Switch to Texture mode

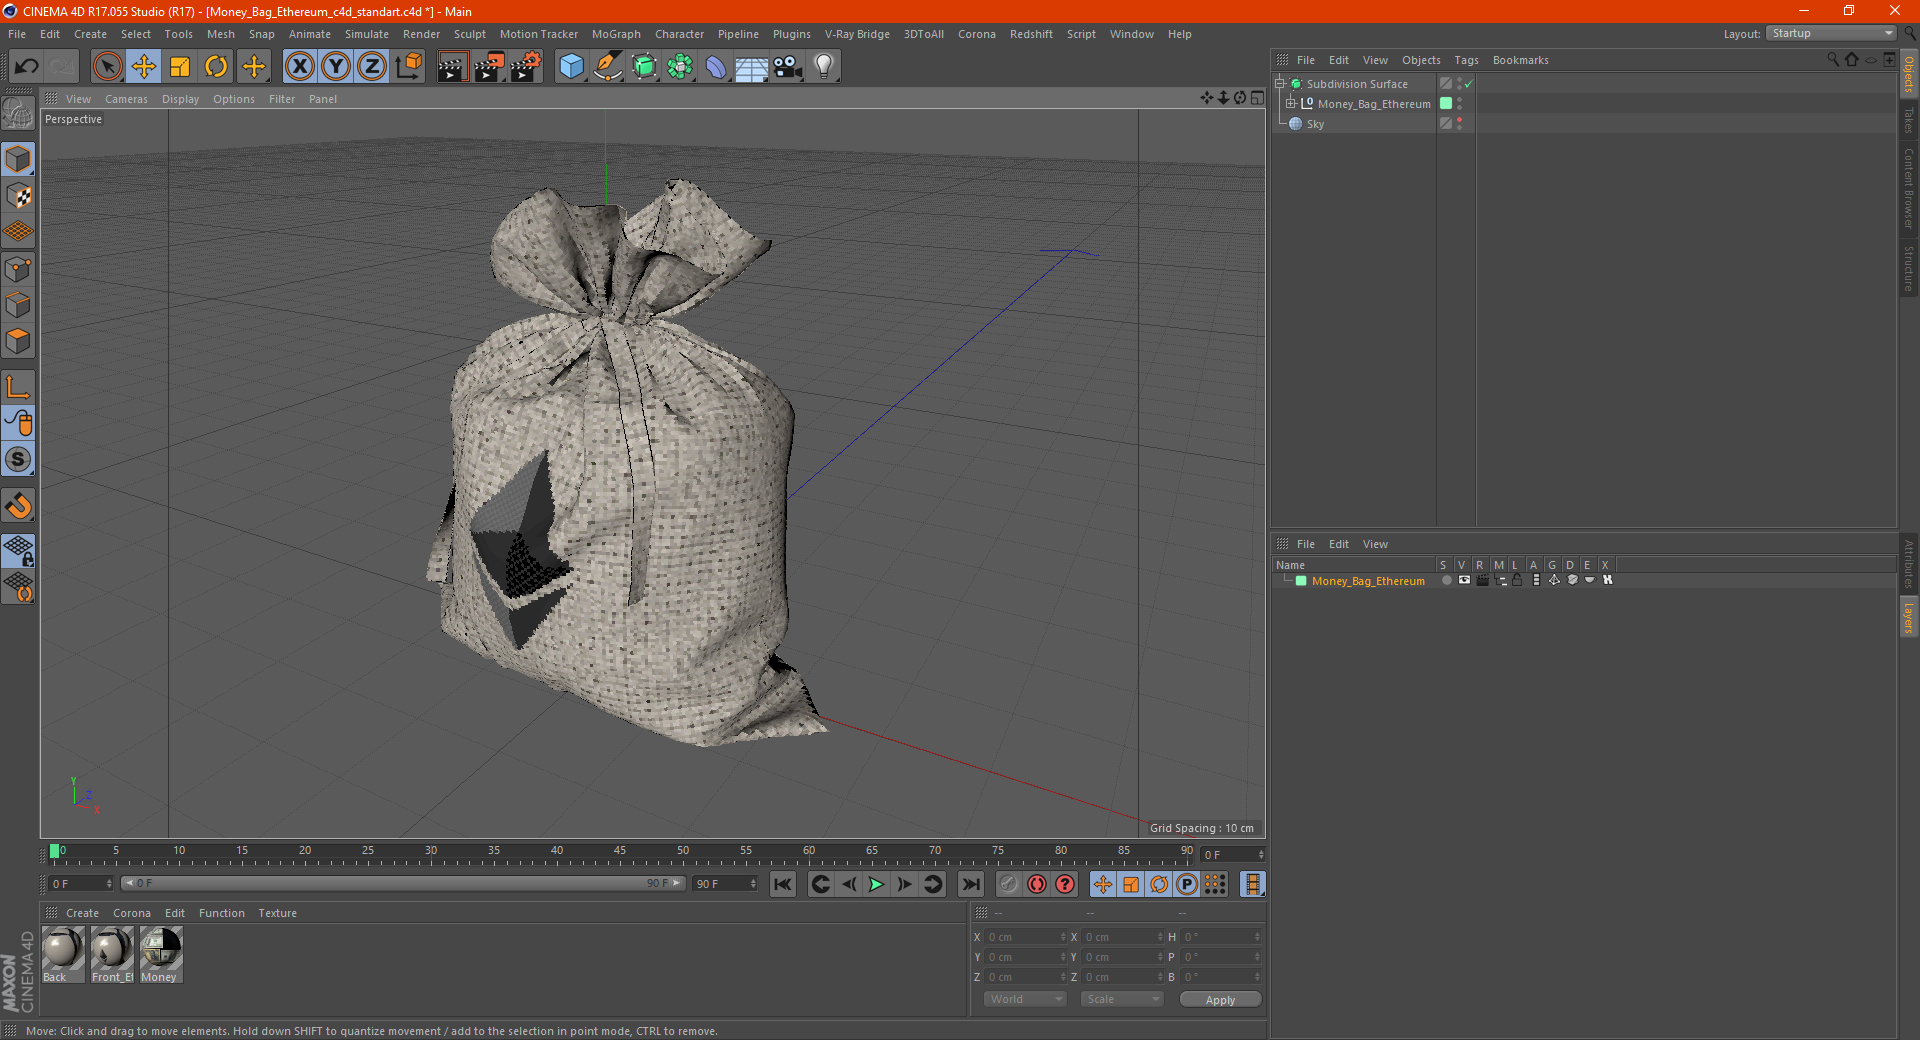coord(18,196)
